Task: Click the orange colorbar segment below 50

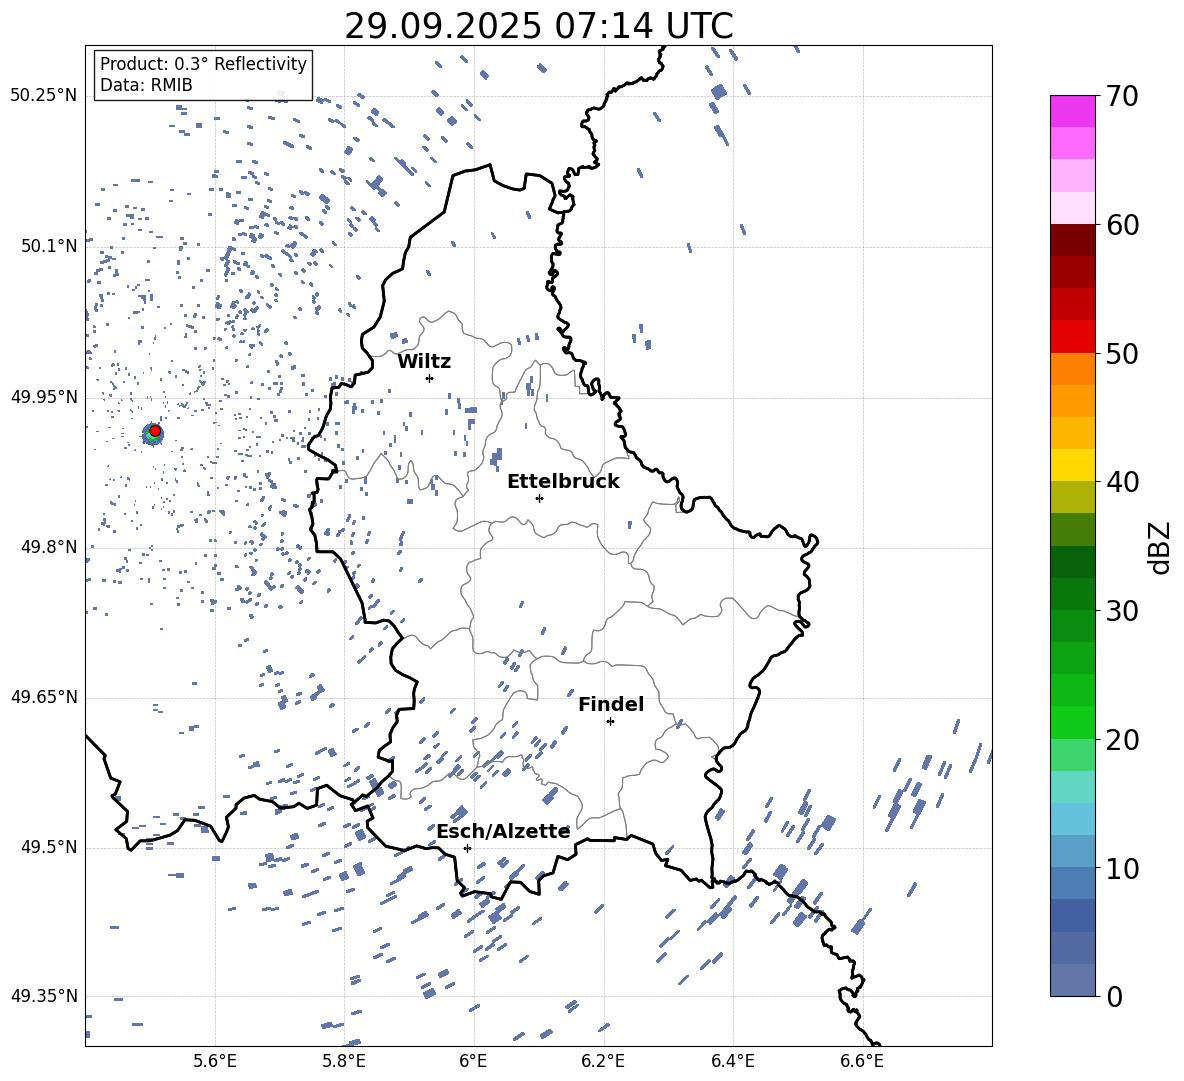Action: [x=1073, y=368]
